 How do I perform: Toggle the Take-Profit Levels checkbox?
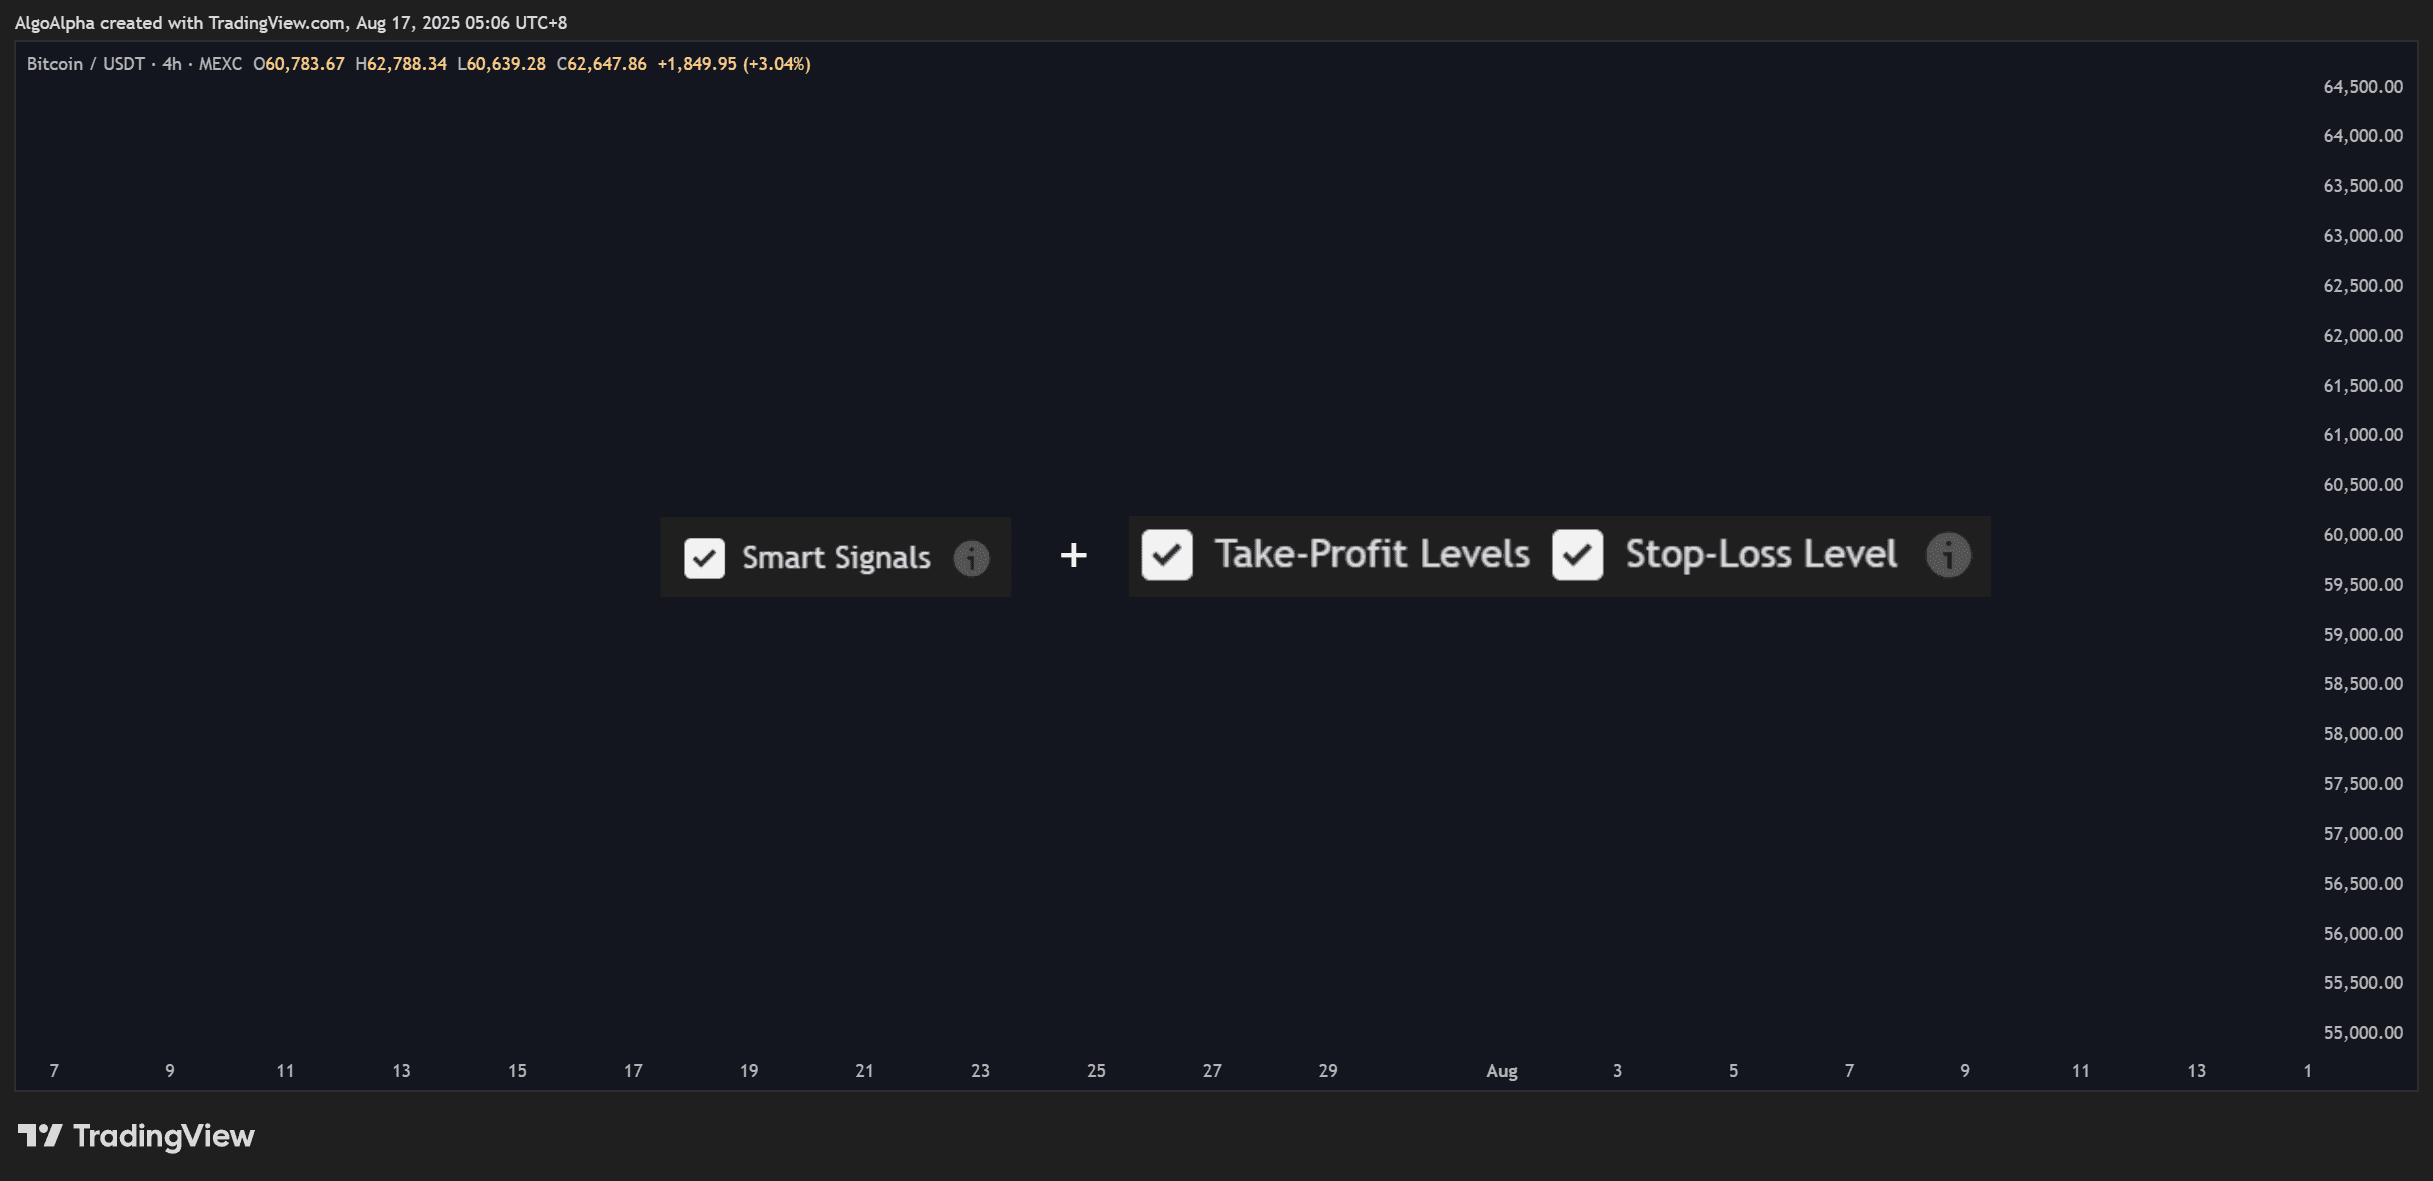click(x=1167, y=555)
